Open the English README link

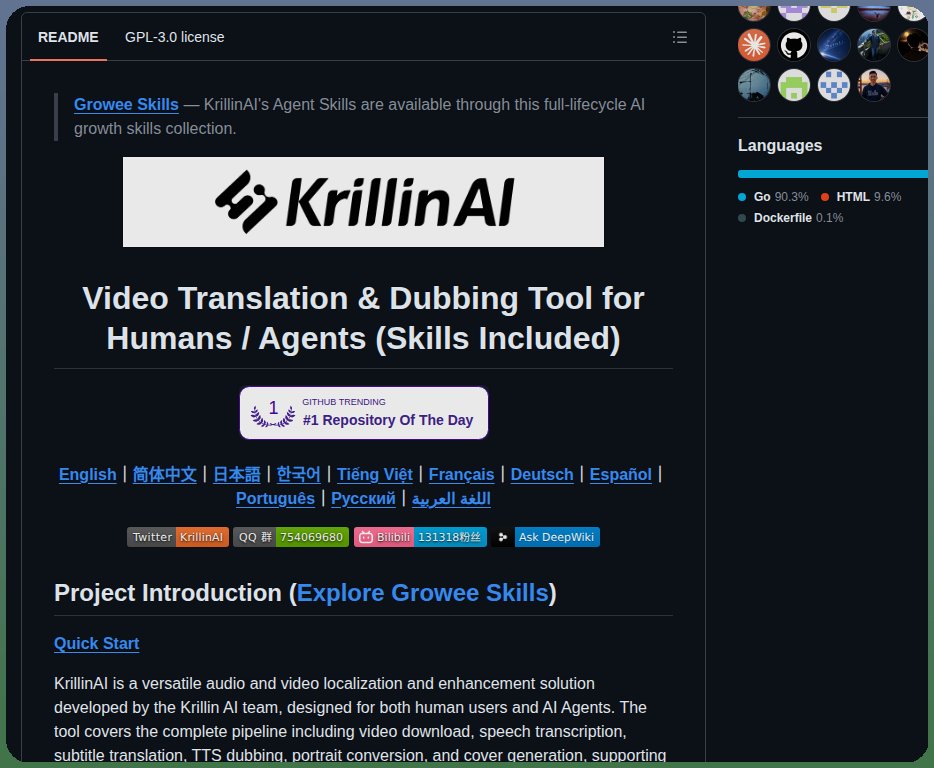click(x=88, y=474)
